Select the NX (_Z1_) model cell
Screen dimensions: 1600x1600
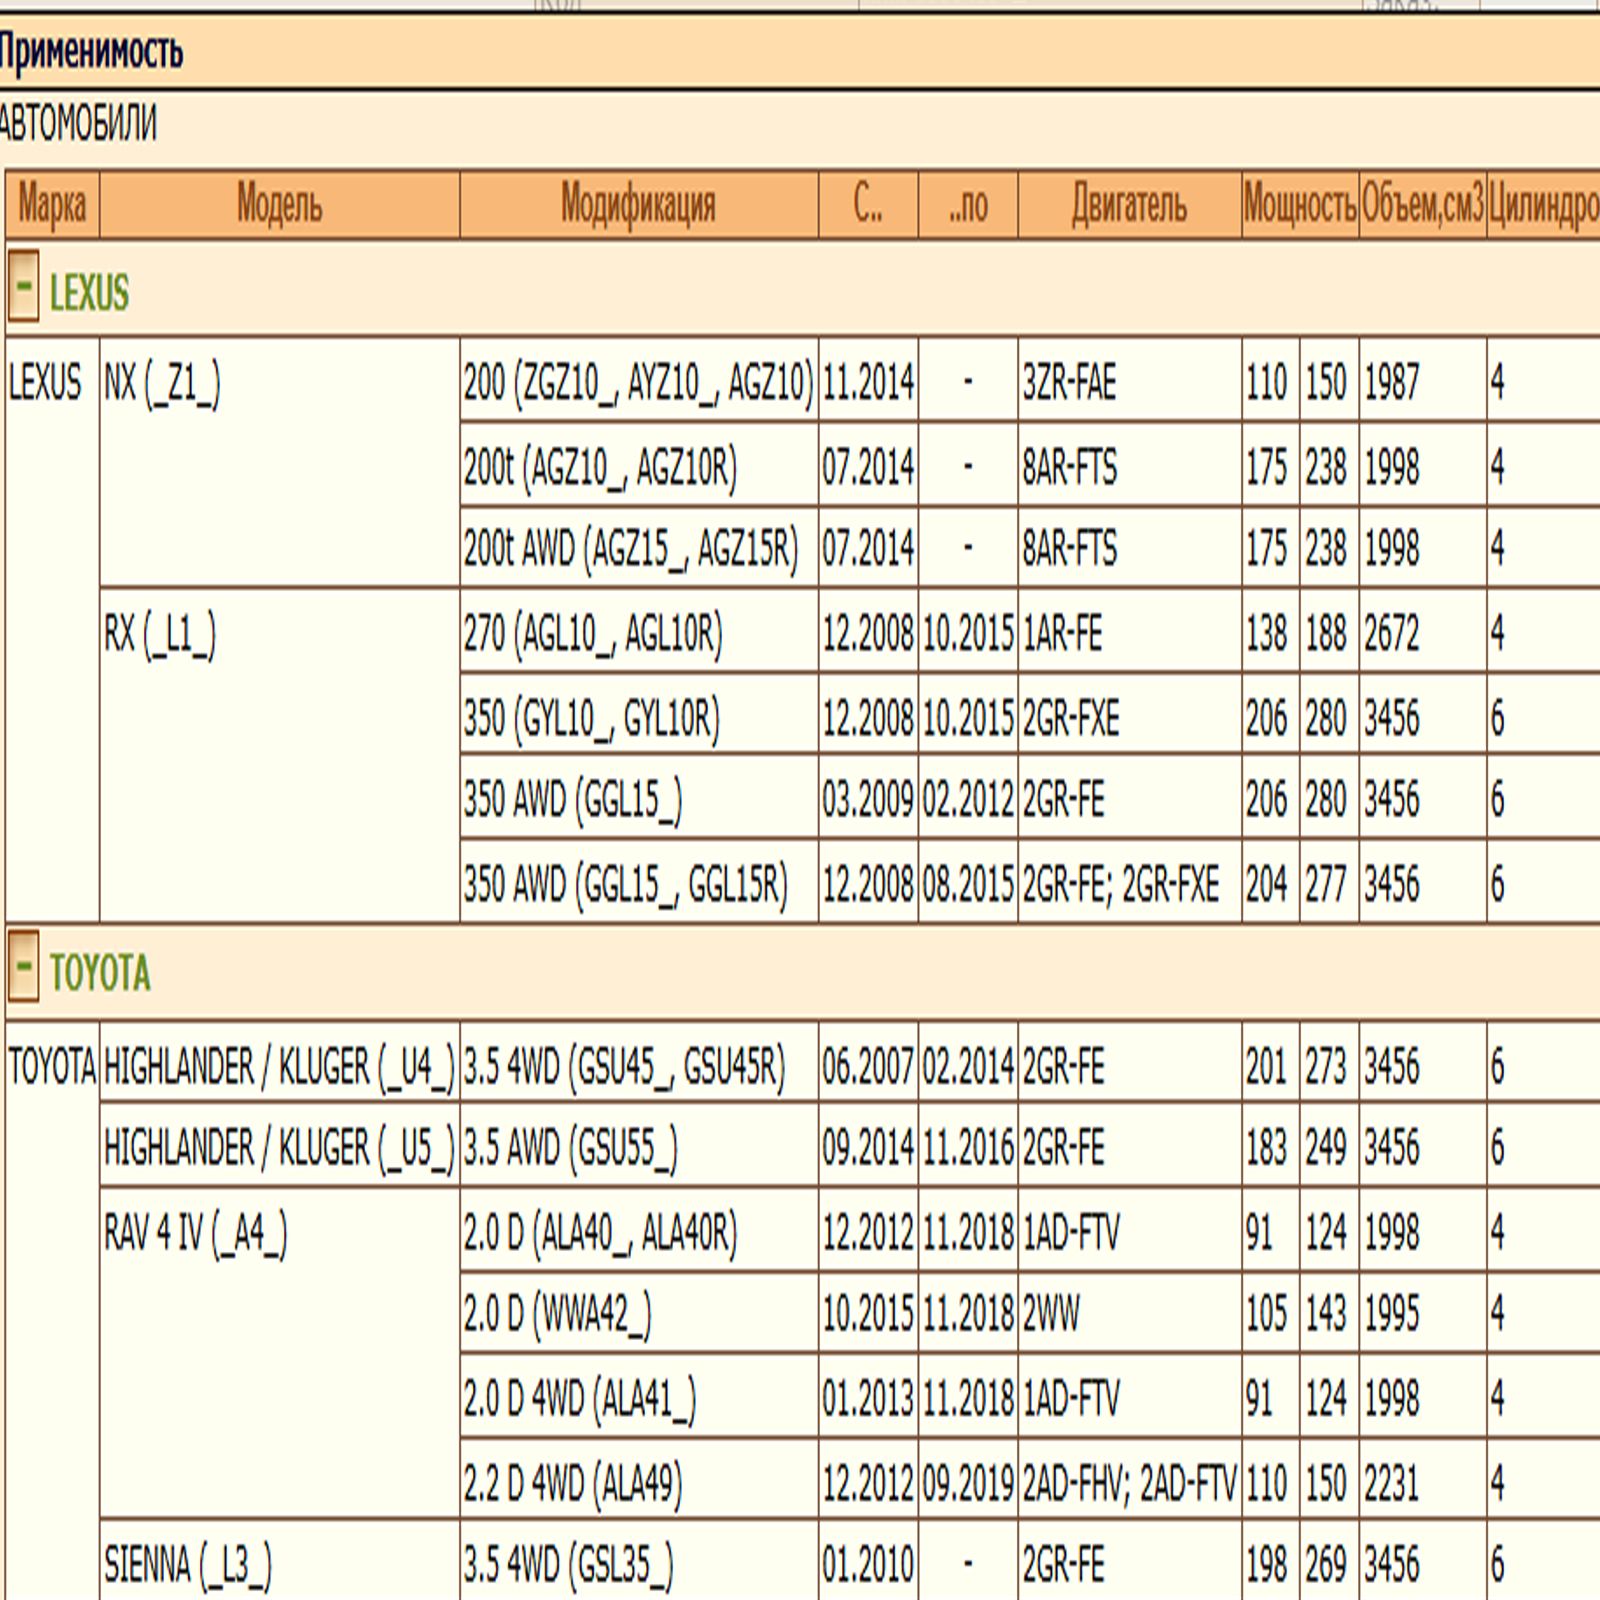pyautogui.click(x=162, y=383)
